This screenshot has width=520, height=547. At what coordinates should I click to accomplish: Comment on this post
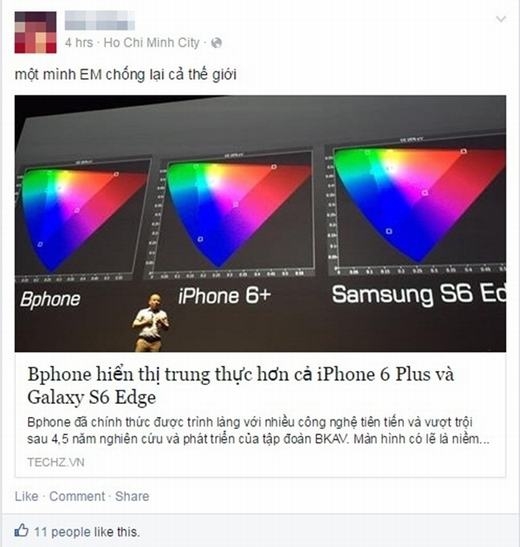(77, 496)
